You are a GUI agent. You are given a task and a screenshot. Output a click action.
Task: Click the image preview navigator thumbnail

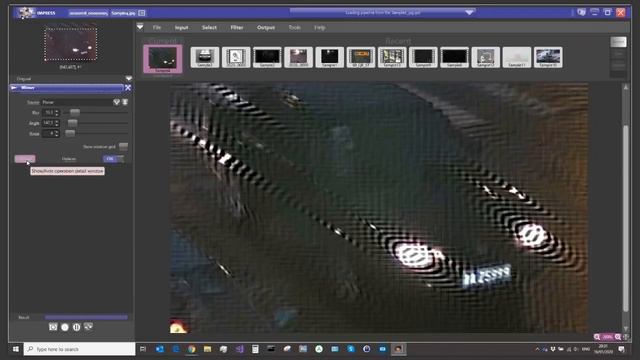(x=71, y=44)
